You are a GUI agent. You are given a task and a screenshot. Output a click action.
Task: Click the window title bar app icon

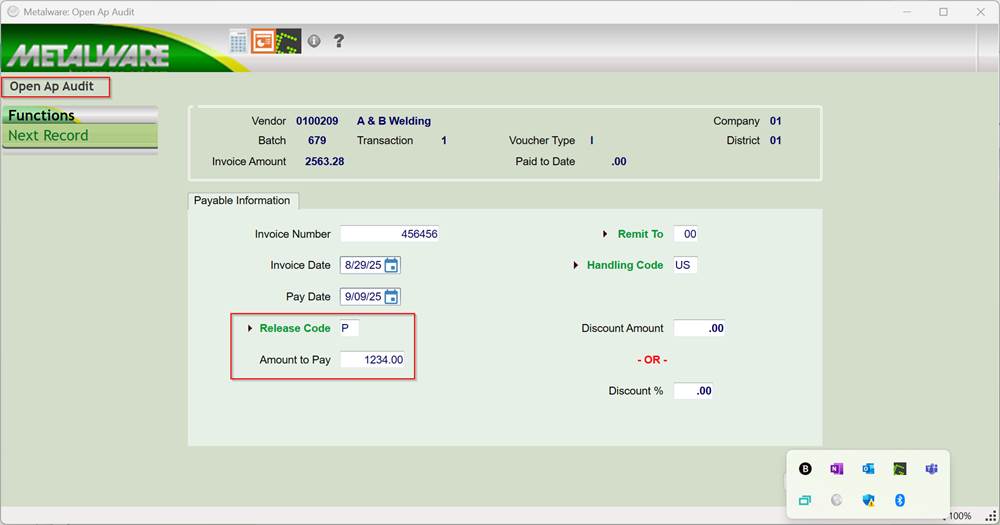13,11
